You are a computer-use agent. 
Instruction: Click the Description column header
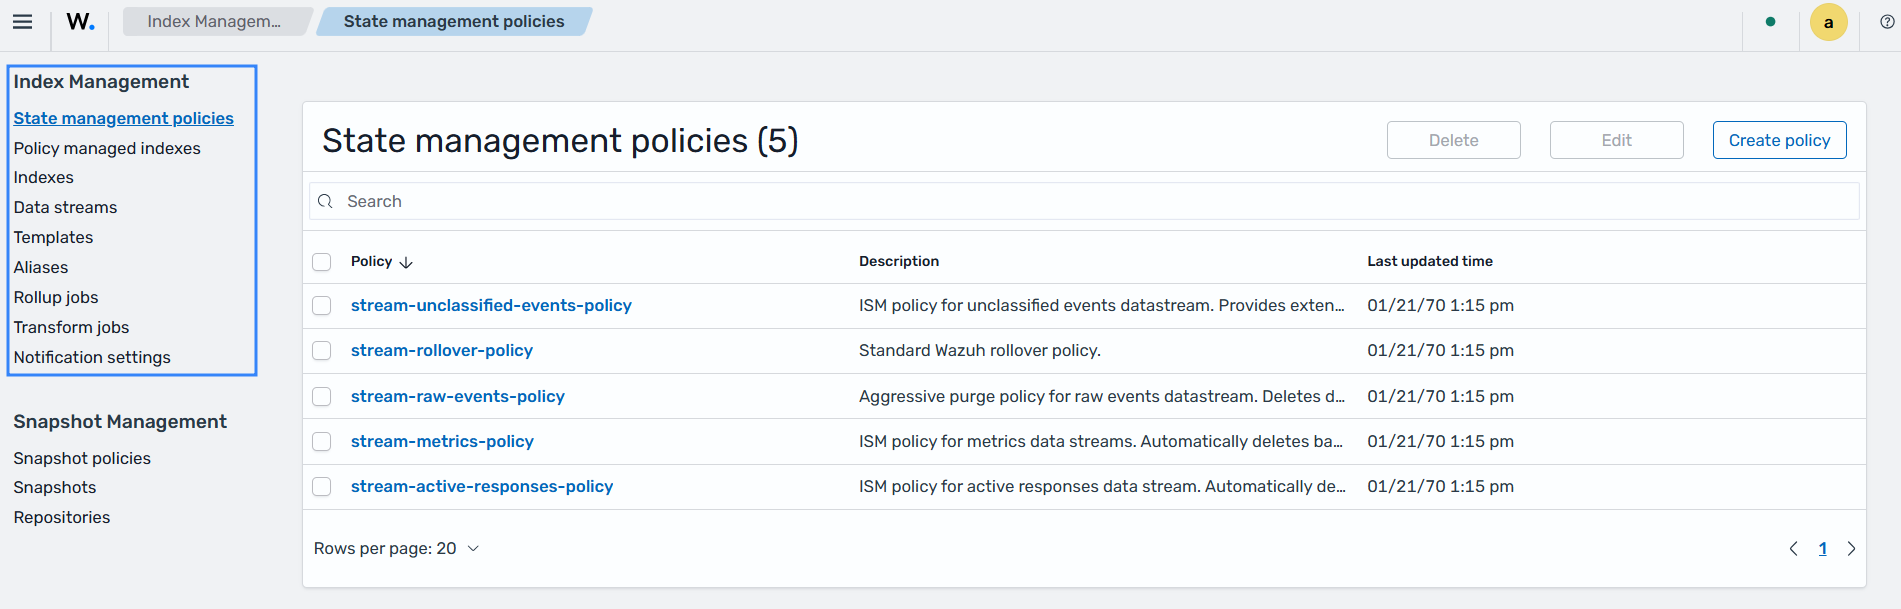pos(899,261)
